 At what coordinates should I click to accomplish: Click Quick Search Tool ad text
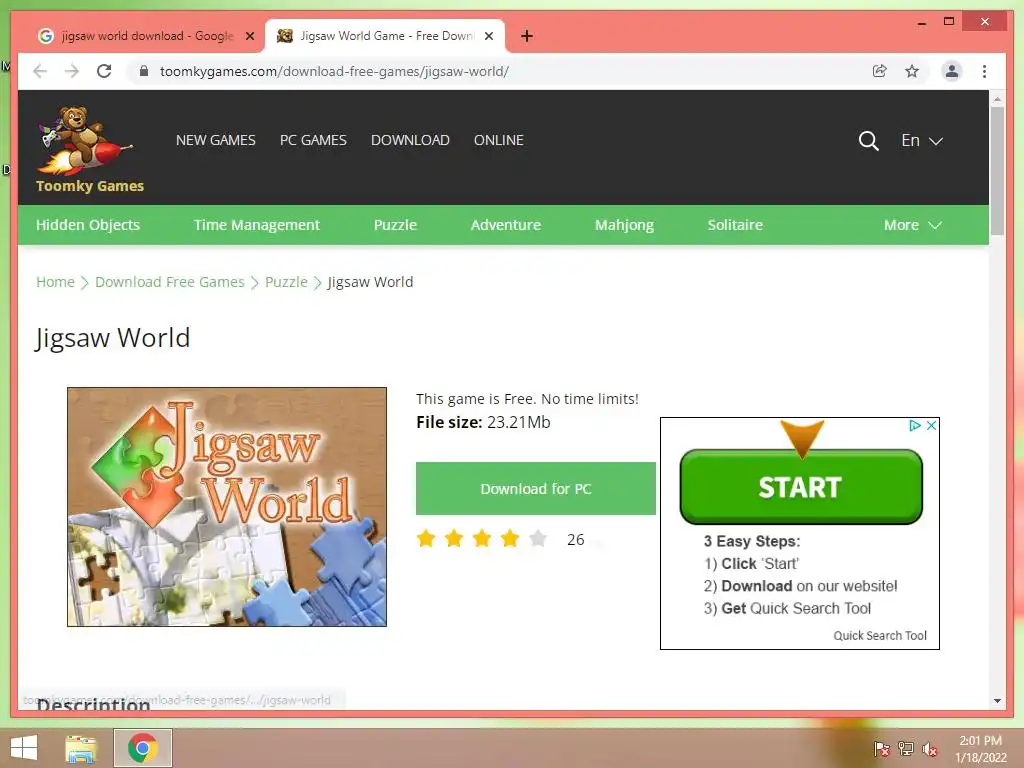tap(880, 635)
